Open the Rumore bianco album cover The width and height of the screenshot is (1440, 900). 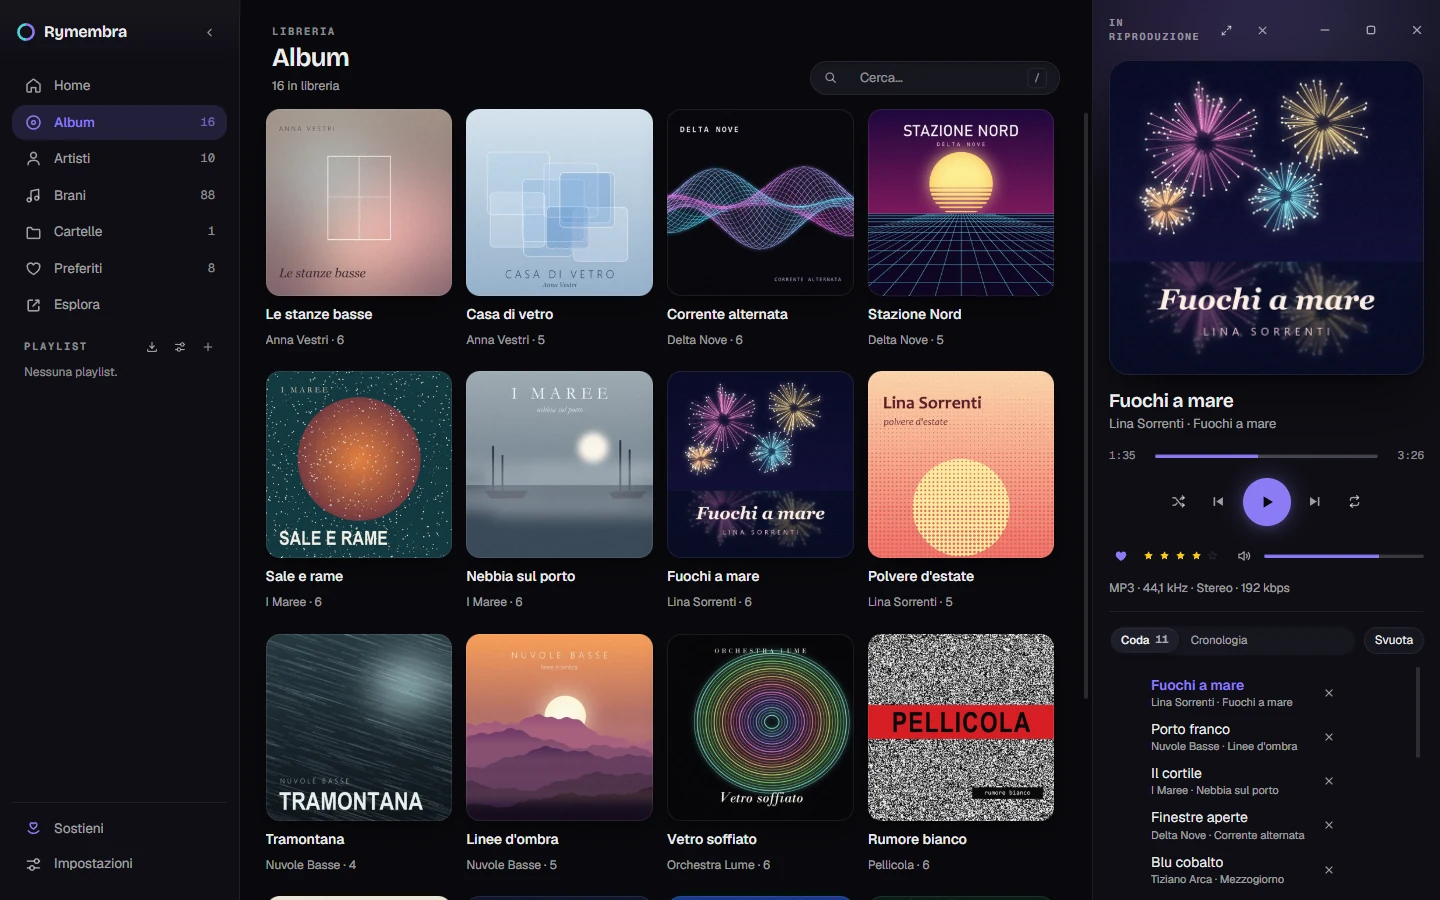(961, 728)
